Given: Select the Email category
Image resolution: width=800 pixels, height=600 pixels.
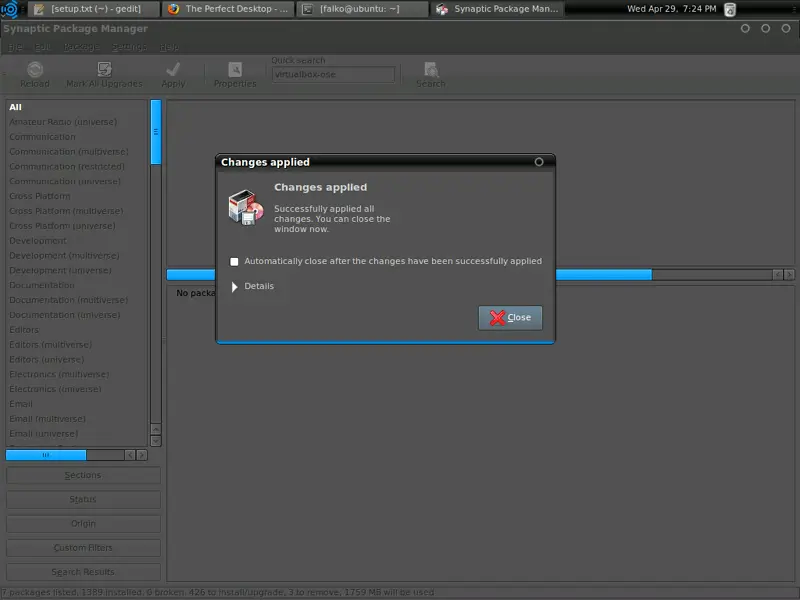Looking at the screenshot, I should click(78, 404).
